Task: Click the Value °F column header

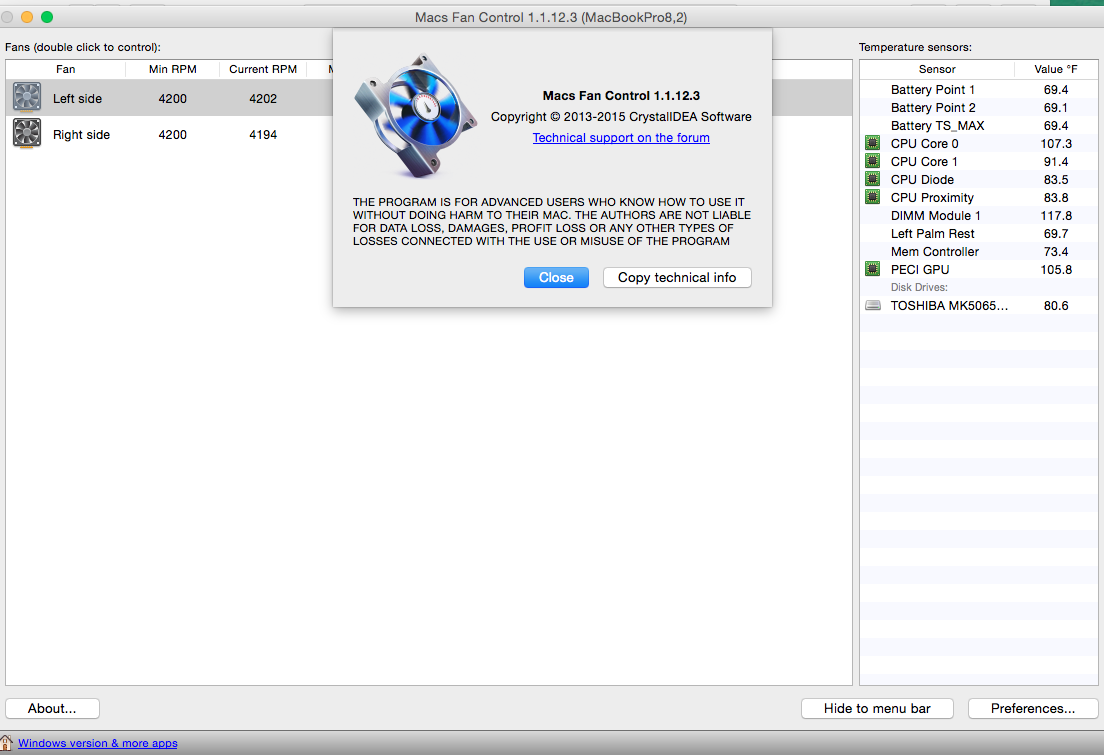Action: tap(1055, 69)
